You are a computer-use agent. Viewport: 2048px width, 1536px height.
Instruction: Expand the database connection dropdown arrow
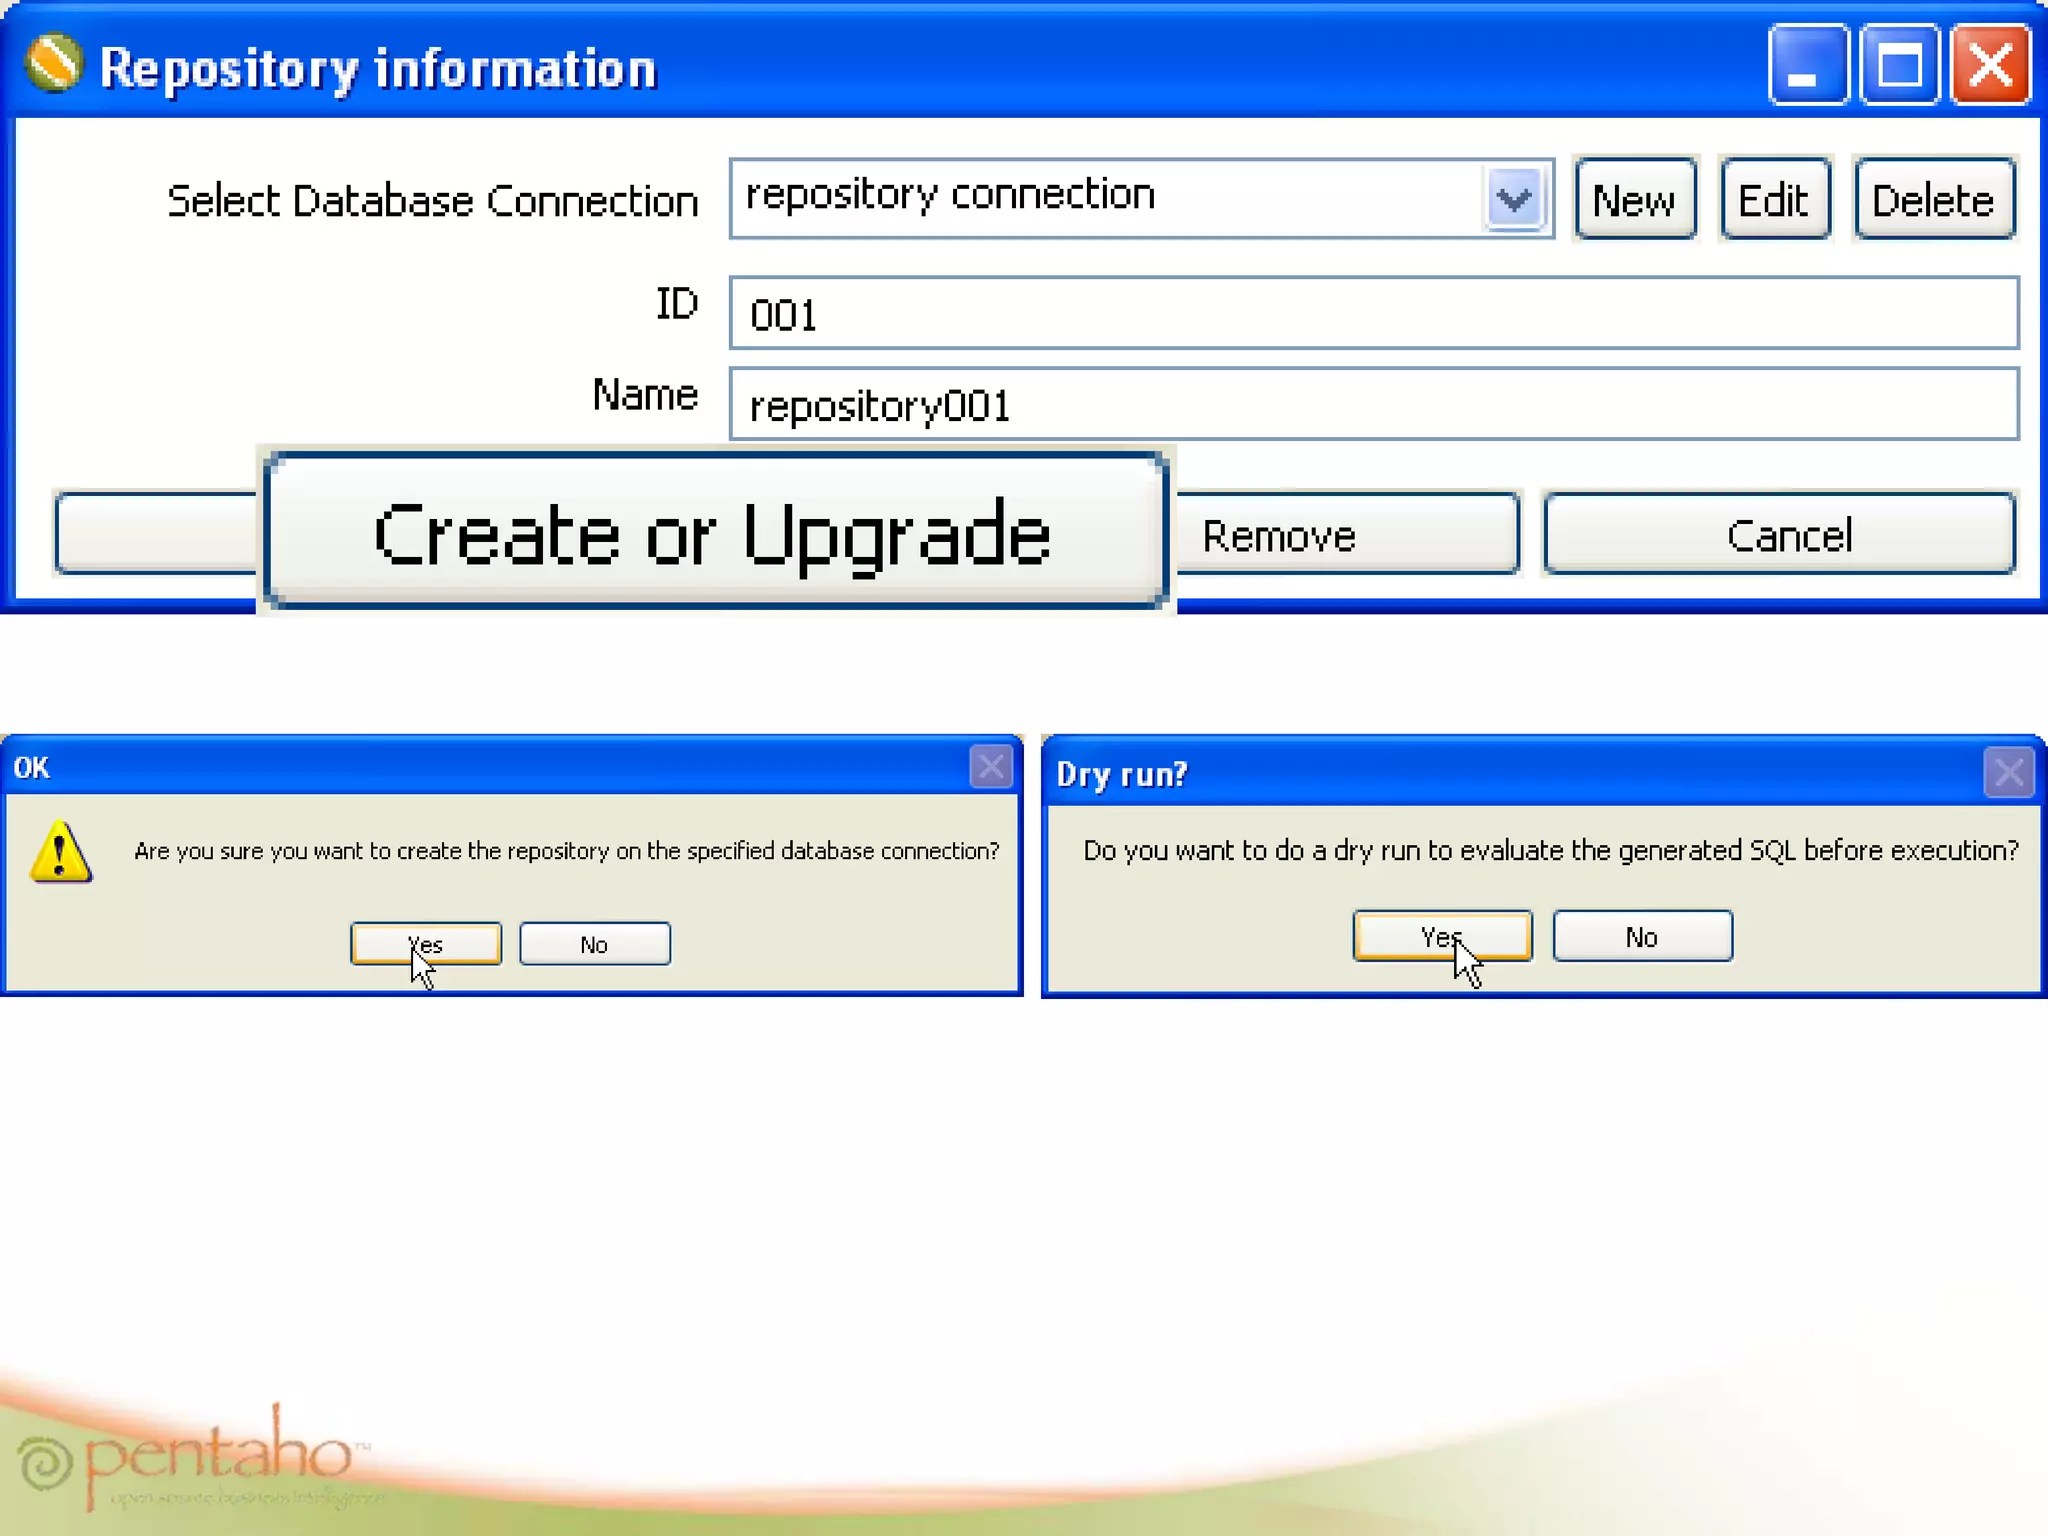point(1514,200)
